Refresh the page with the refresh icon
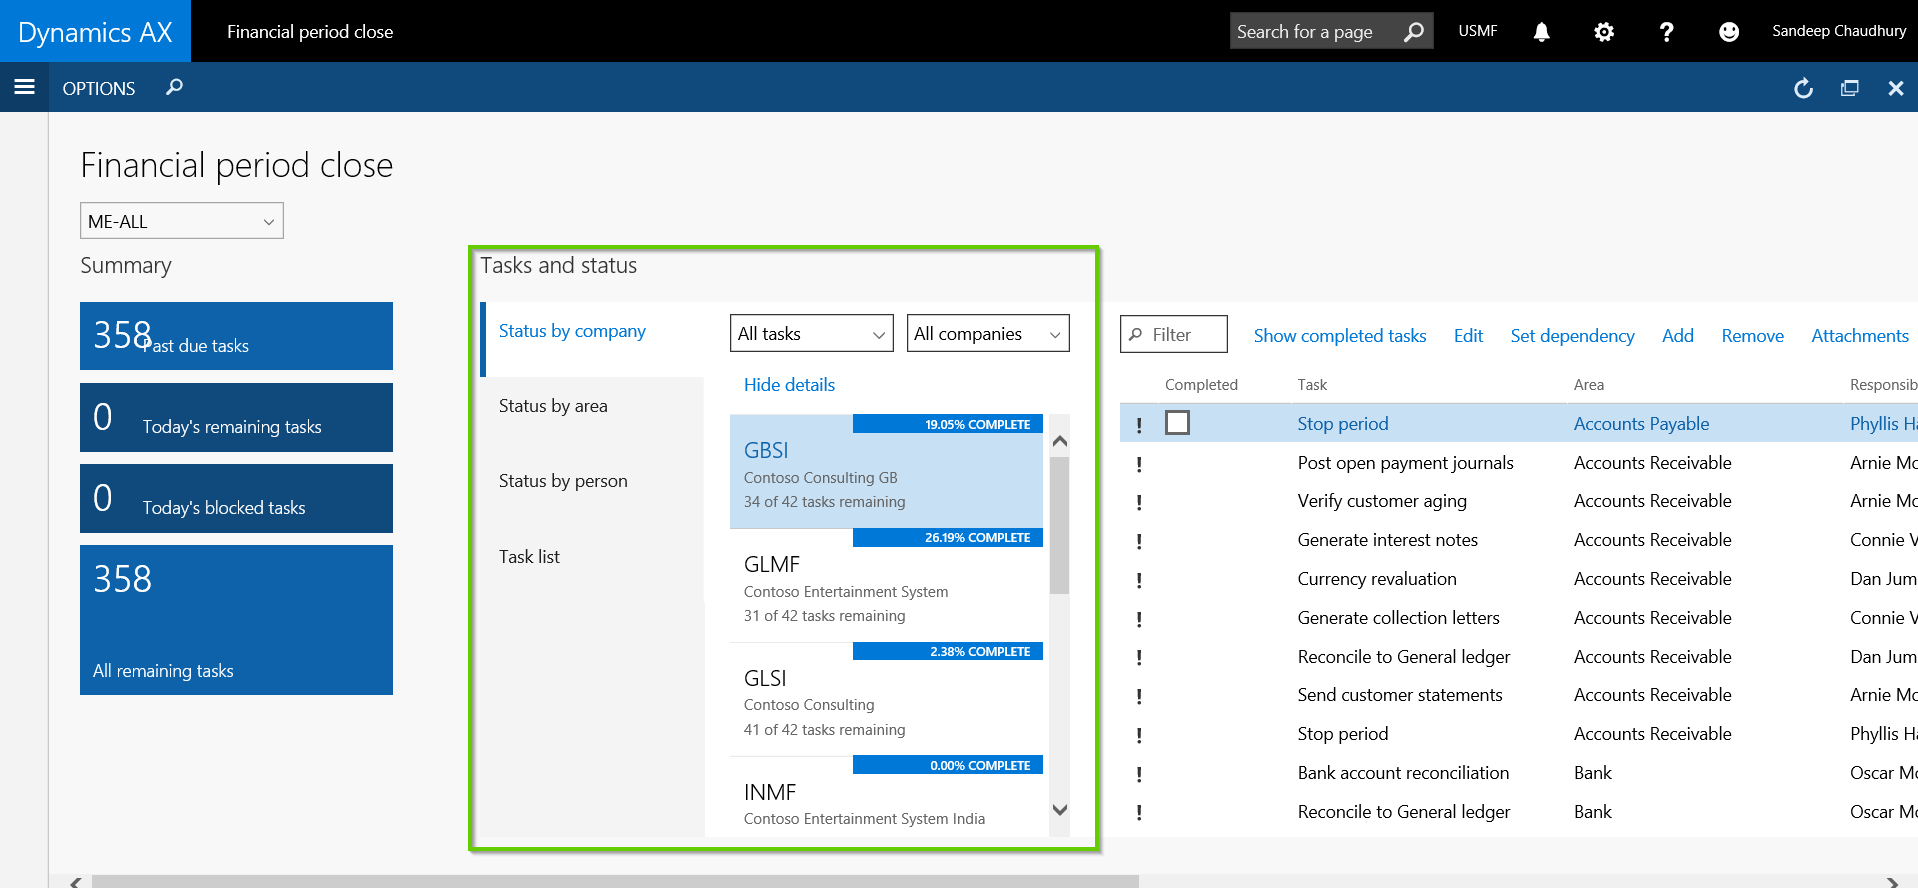Image resolution: width=1918 pixels, height=888 pixels. tap(1803, 88)
